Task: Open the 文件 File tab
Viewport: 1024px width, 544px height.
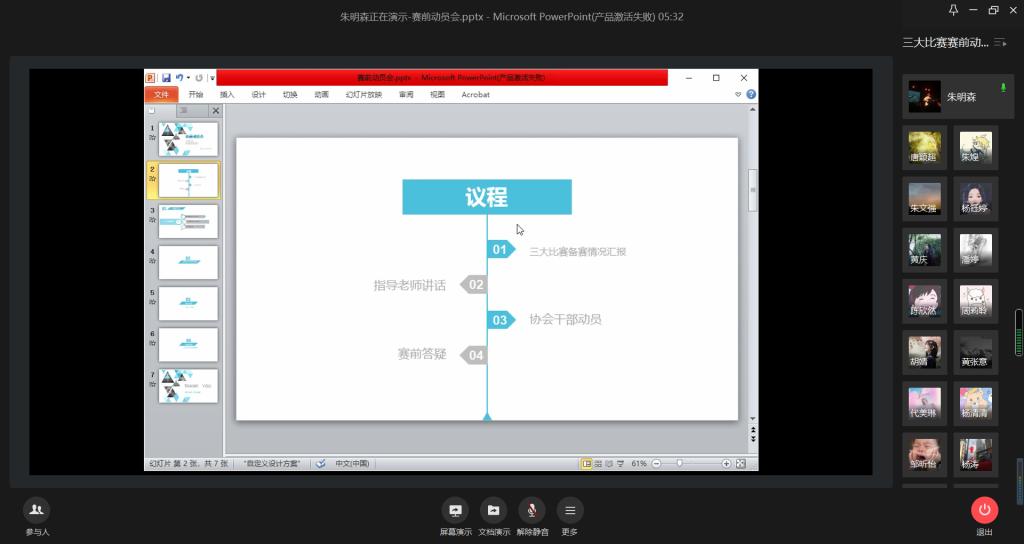Action: (x=161, y=95)
